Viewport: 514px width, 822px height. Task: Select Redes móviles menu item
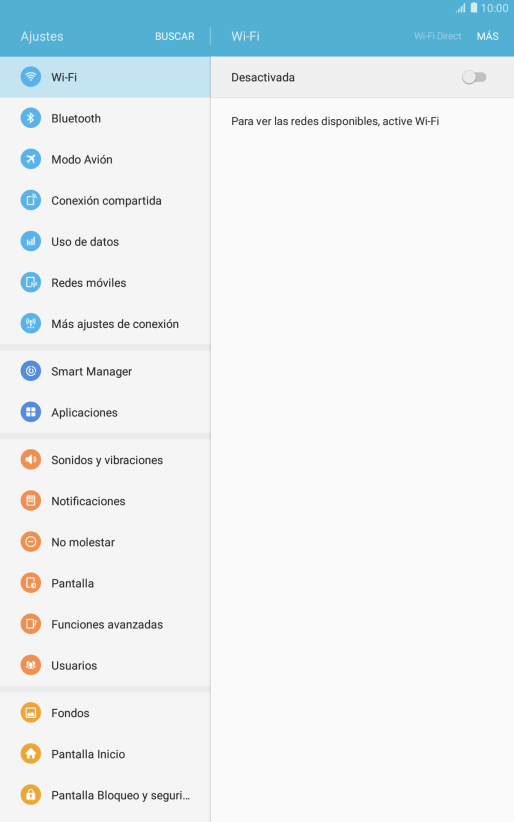click(x=105, y=283)
